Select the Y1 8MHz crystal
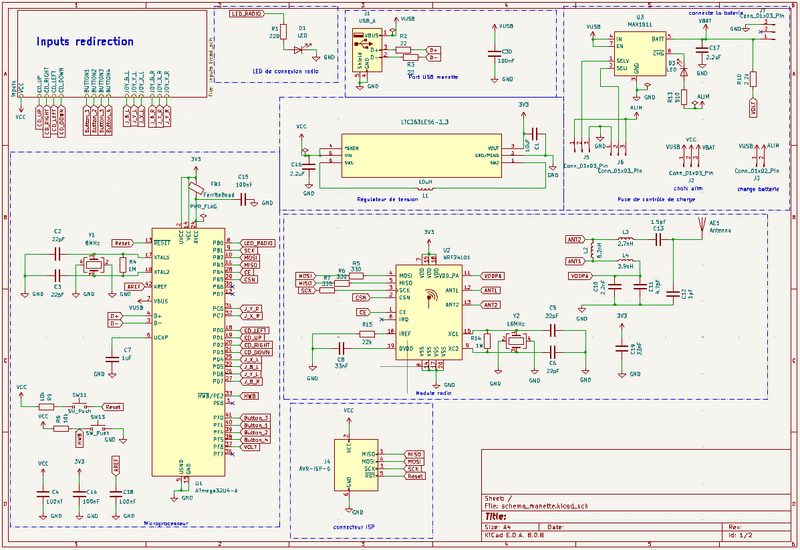 92,265
